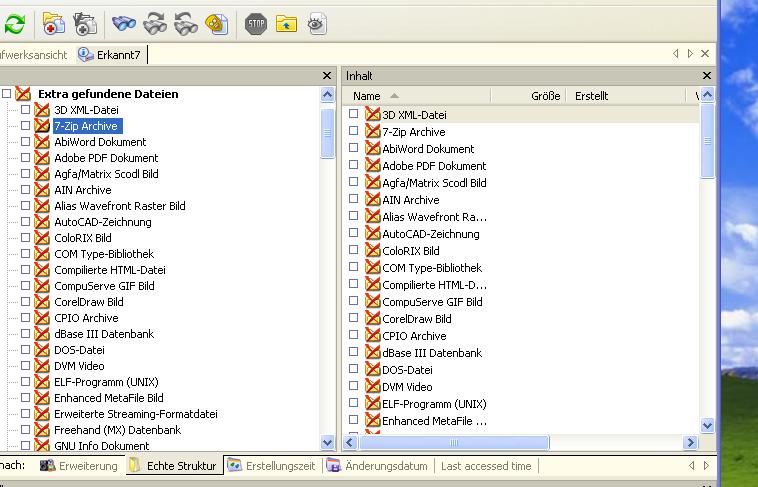758x487 pixels.
Task: Click the gray binoculars with right arrow icon
Action: pos(155,24)
